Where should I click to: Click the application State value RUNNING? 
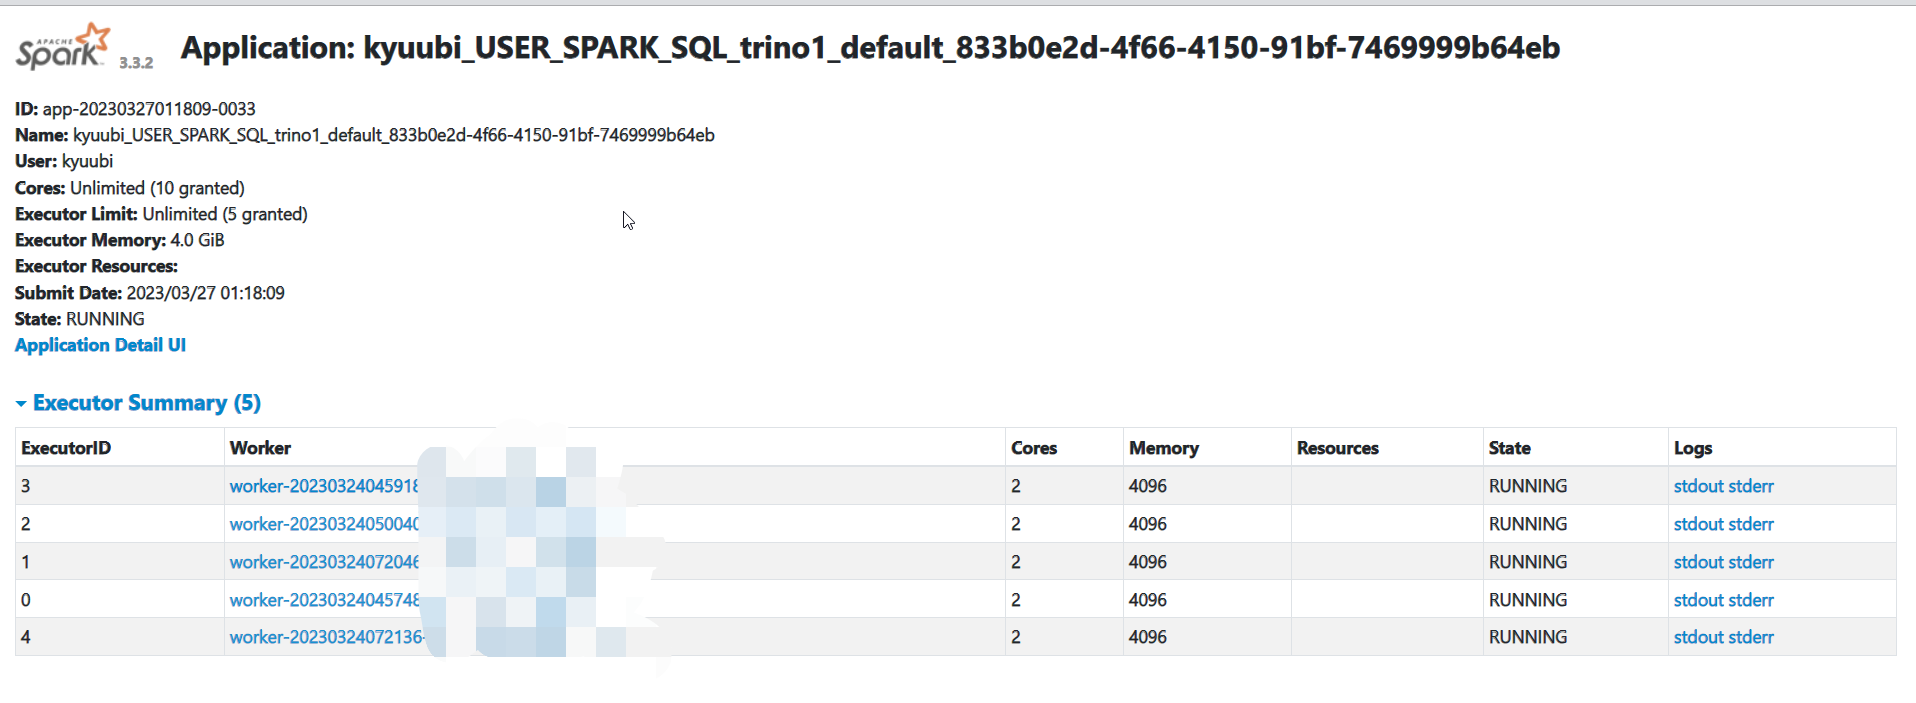point(105,319)
